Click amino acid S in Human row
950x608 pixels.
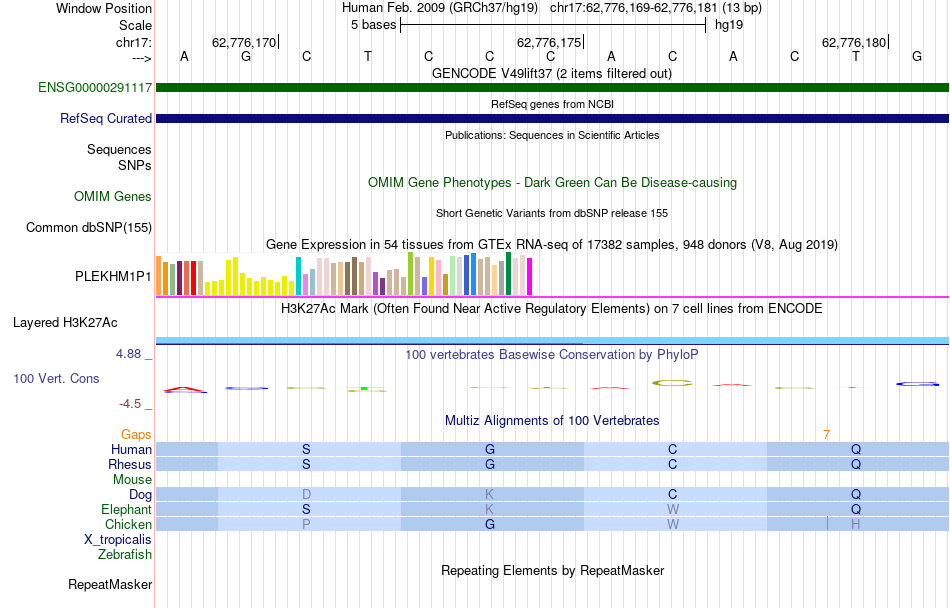coord(306,450)
